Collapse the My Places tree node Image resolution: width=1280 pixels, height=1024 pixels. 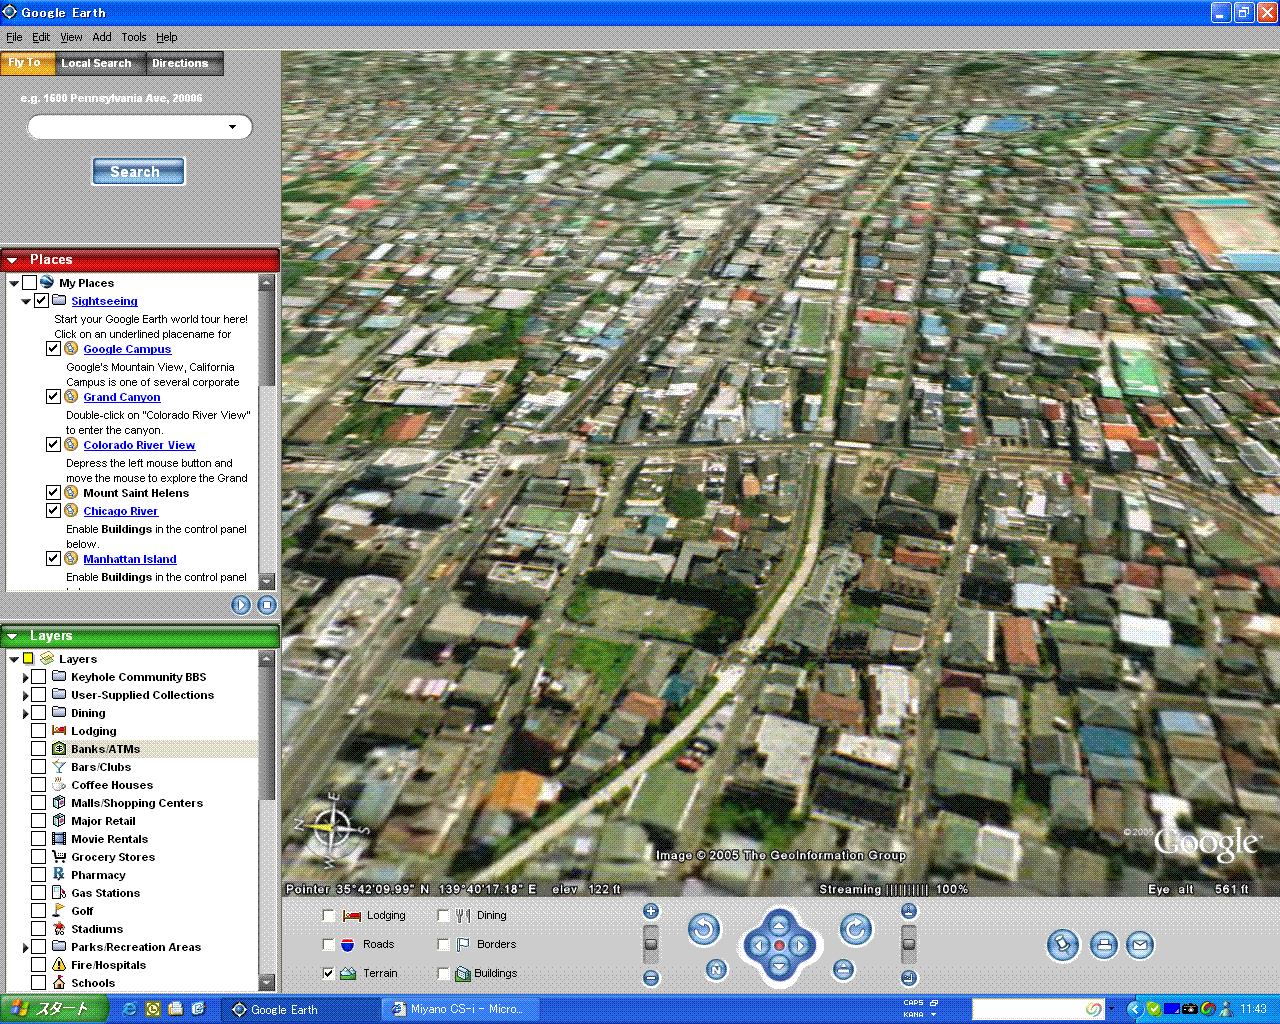coord(14,283)
